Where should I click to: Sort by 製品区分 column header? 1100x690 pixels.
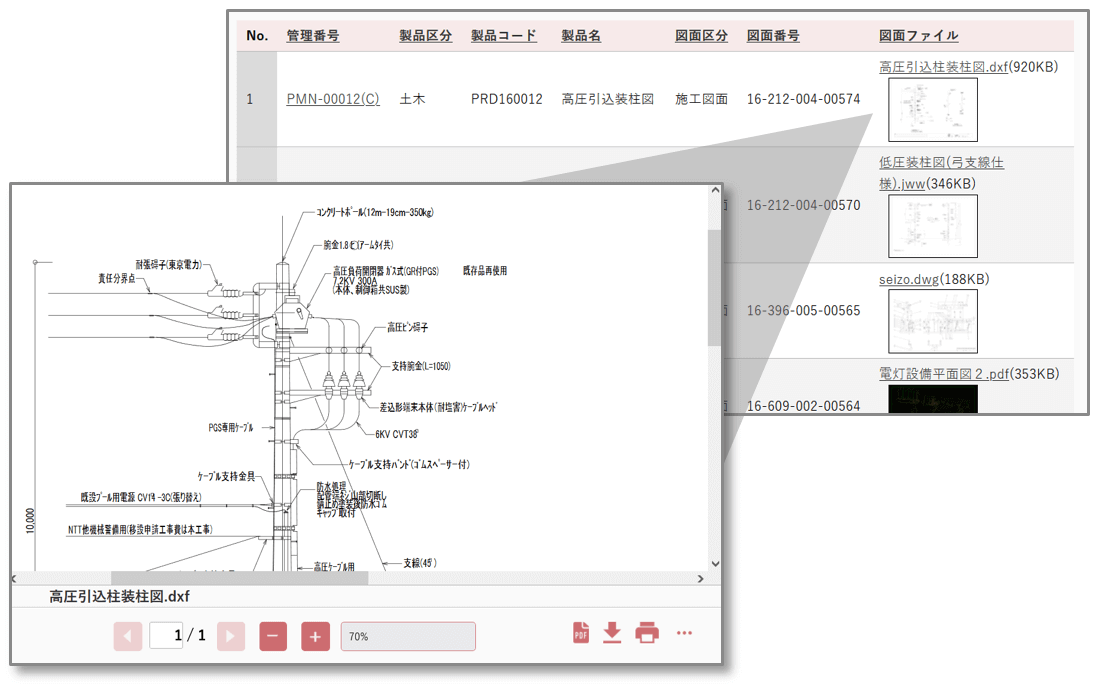425,36
